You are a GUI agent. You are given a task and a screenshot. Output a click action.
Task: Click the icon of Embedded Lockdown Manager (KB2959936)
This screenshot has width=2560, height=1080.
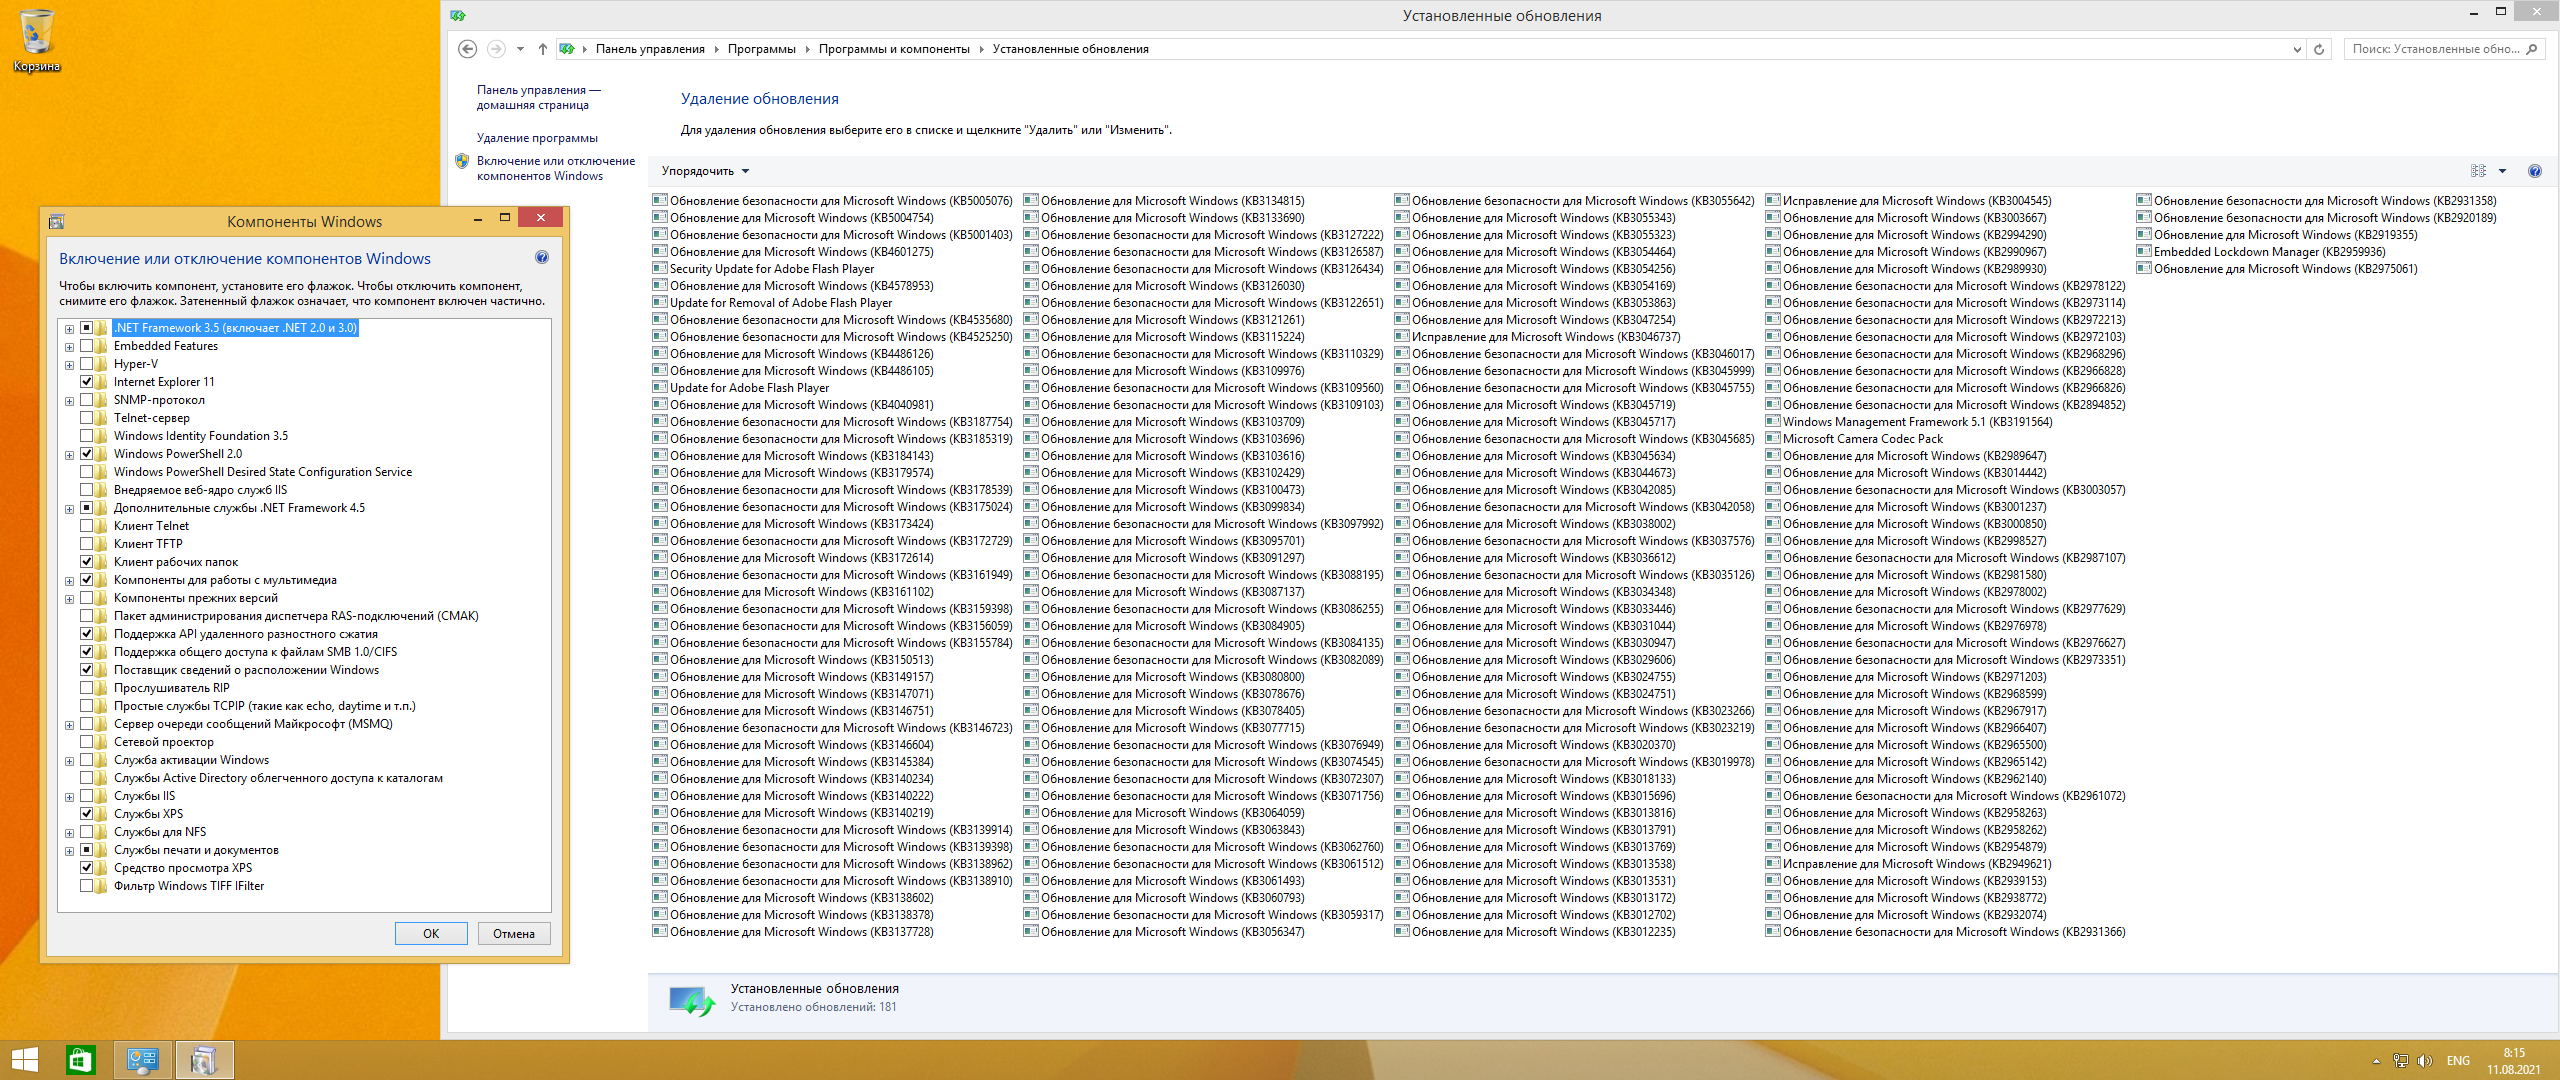coord(2144,251)
